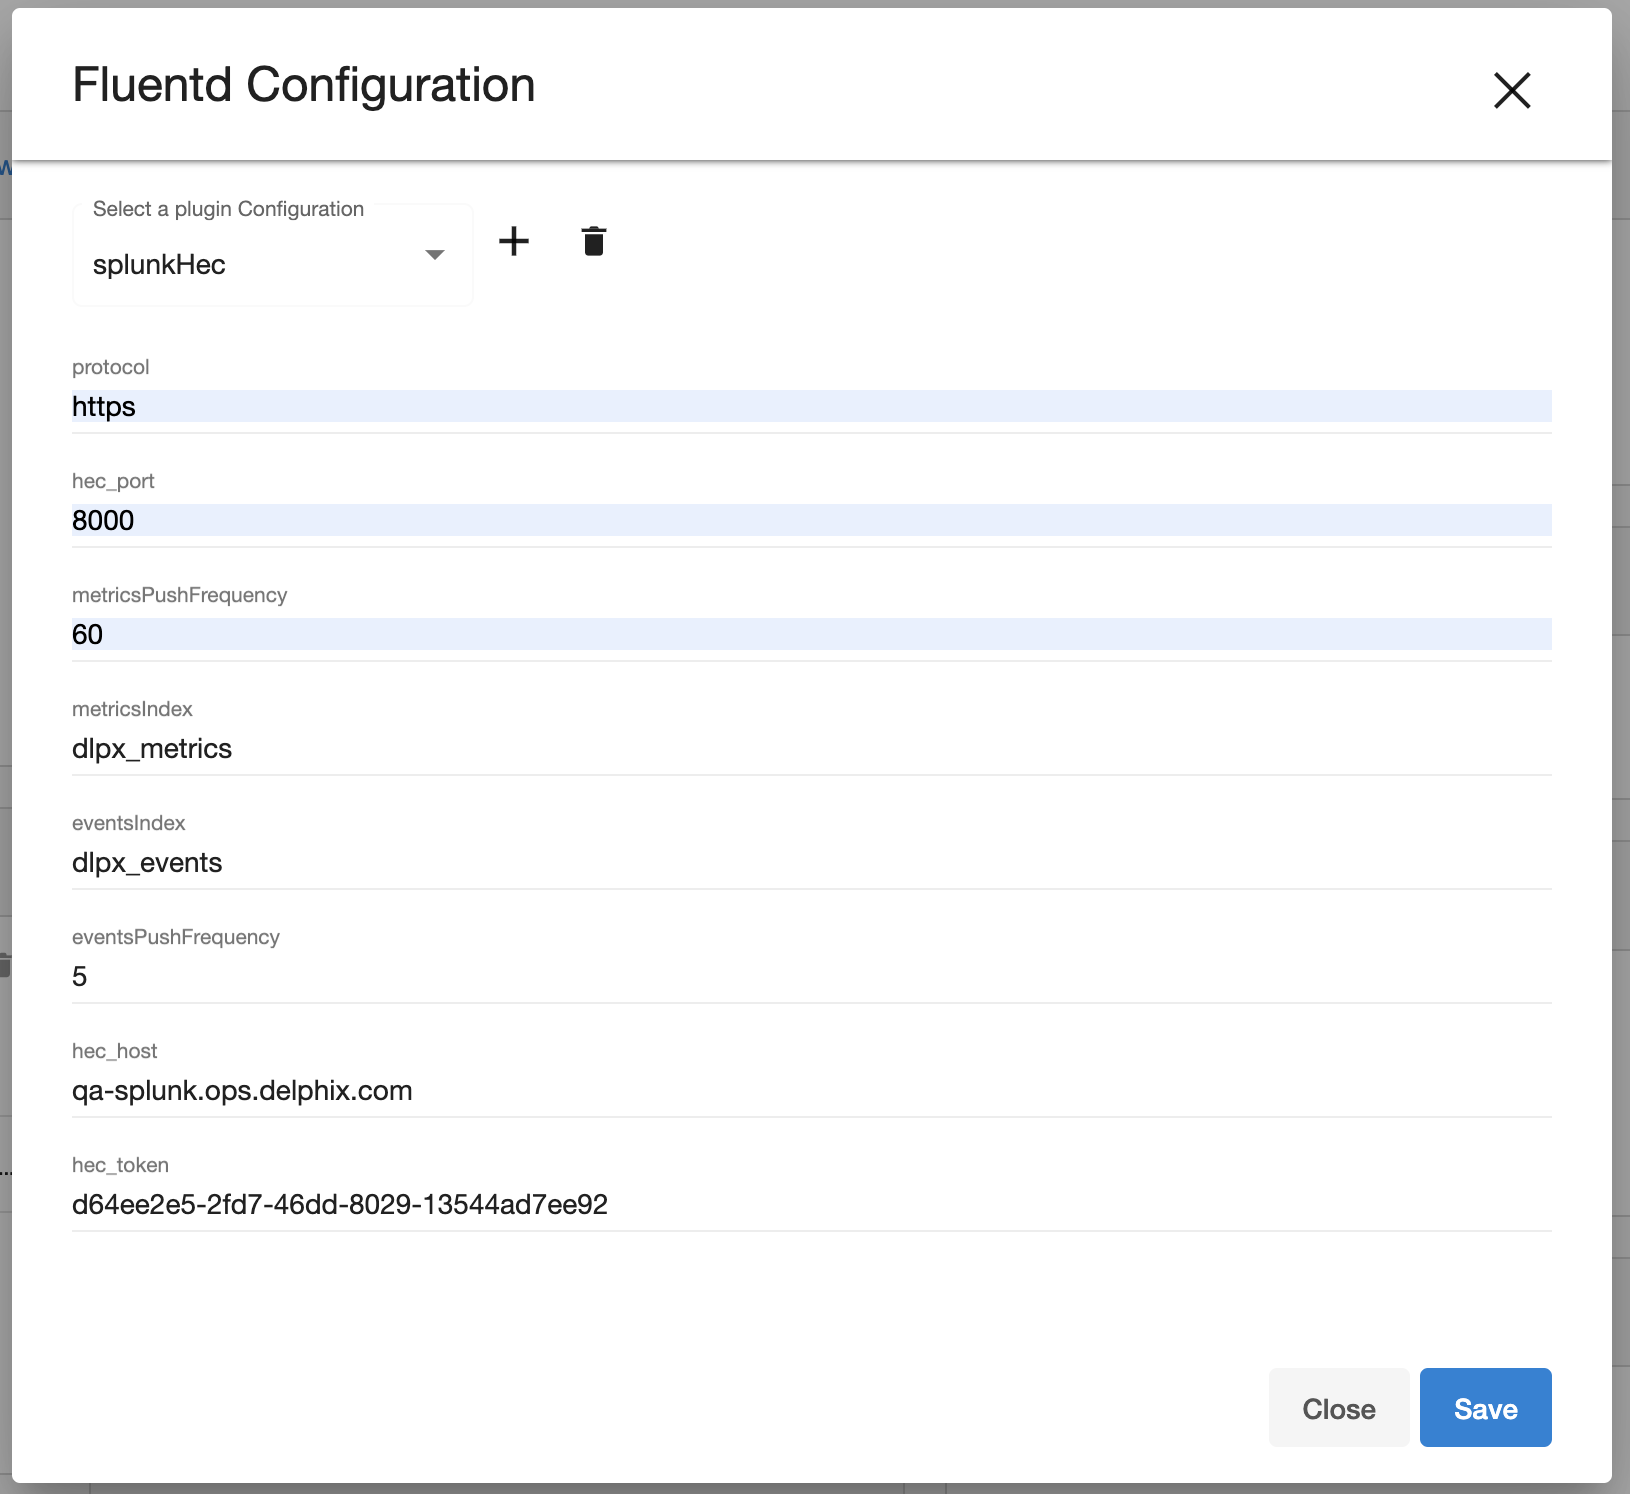Click into the hec_token value field
1630x1494 pixels.
coord(810,1204)
